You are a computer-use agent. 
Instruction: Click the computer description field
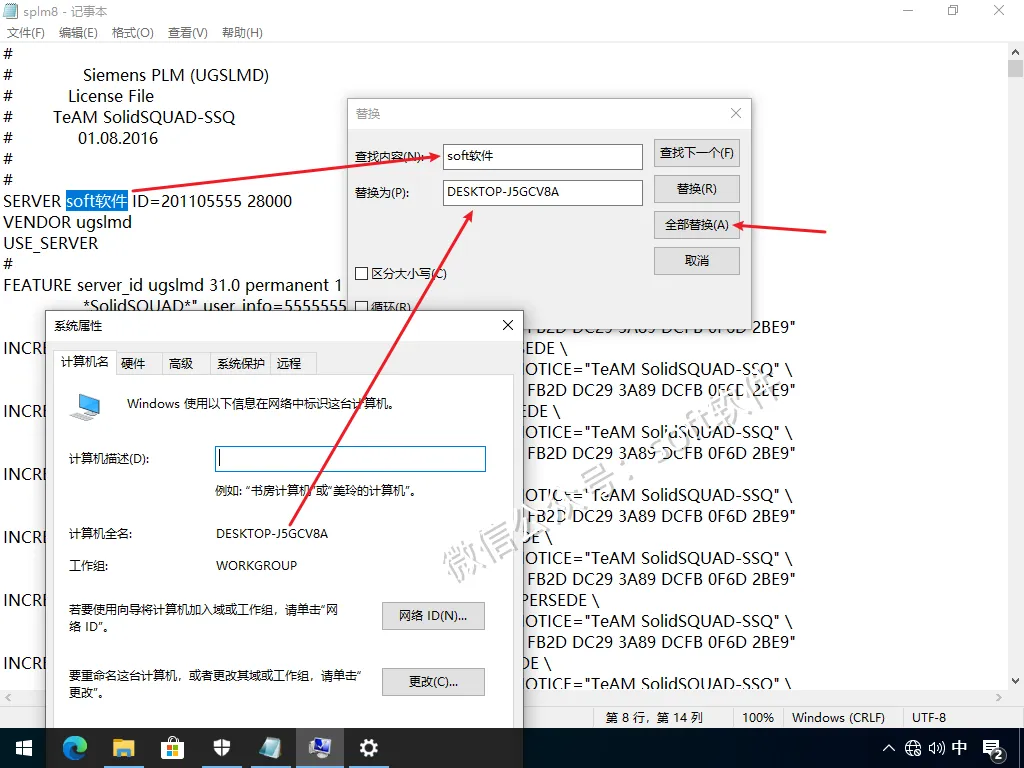pyautogui.click(x=350, y=458)
